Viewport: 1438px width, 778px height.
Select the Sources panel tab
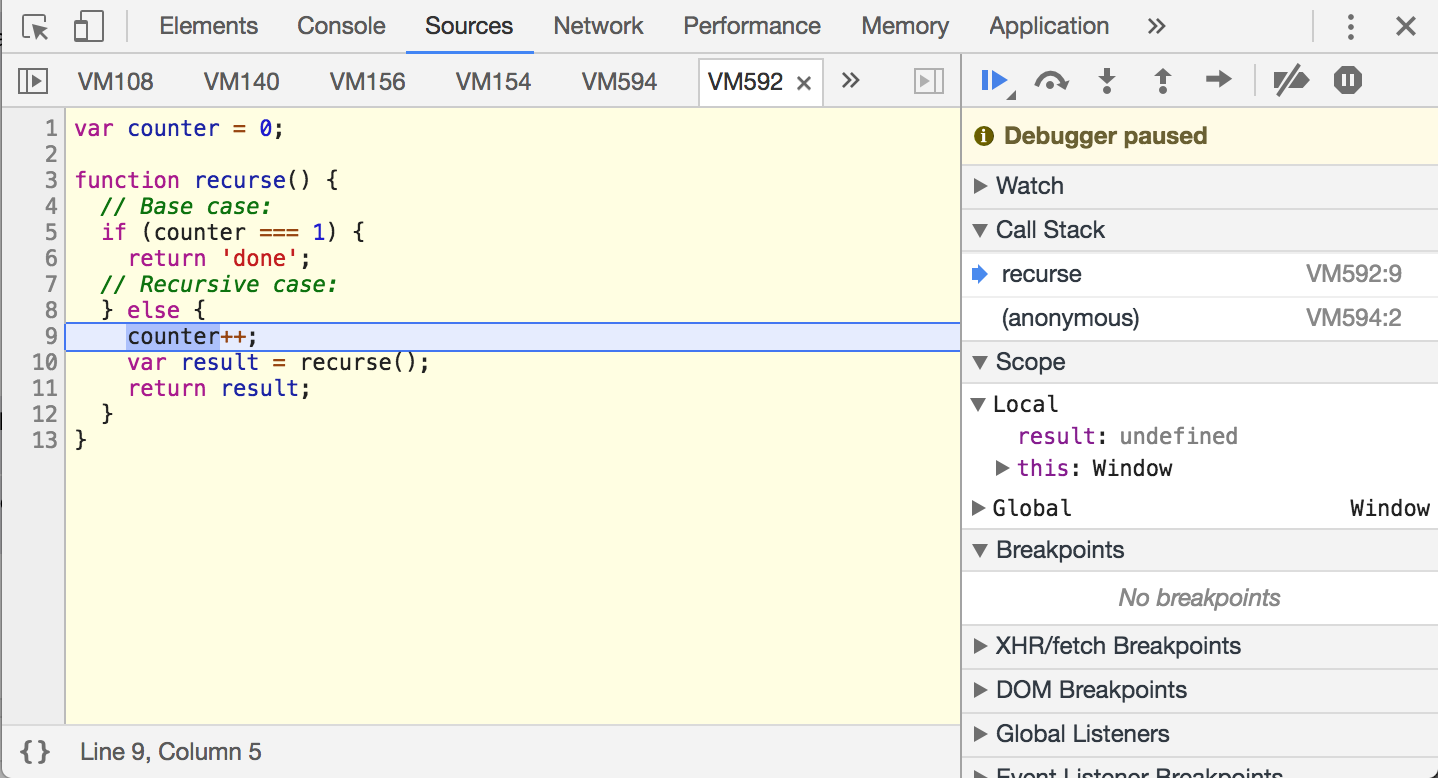pos(469,27)
